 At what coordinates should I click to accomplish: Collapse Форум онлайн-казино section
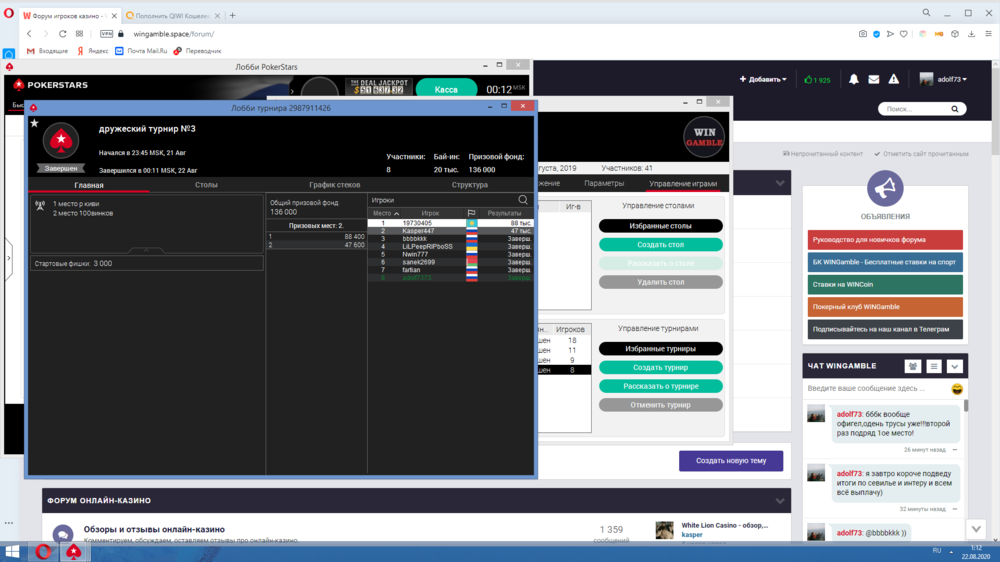tap(780, 500)
